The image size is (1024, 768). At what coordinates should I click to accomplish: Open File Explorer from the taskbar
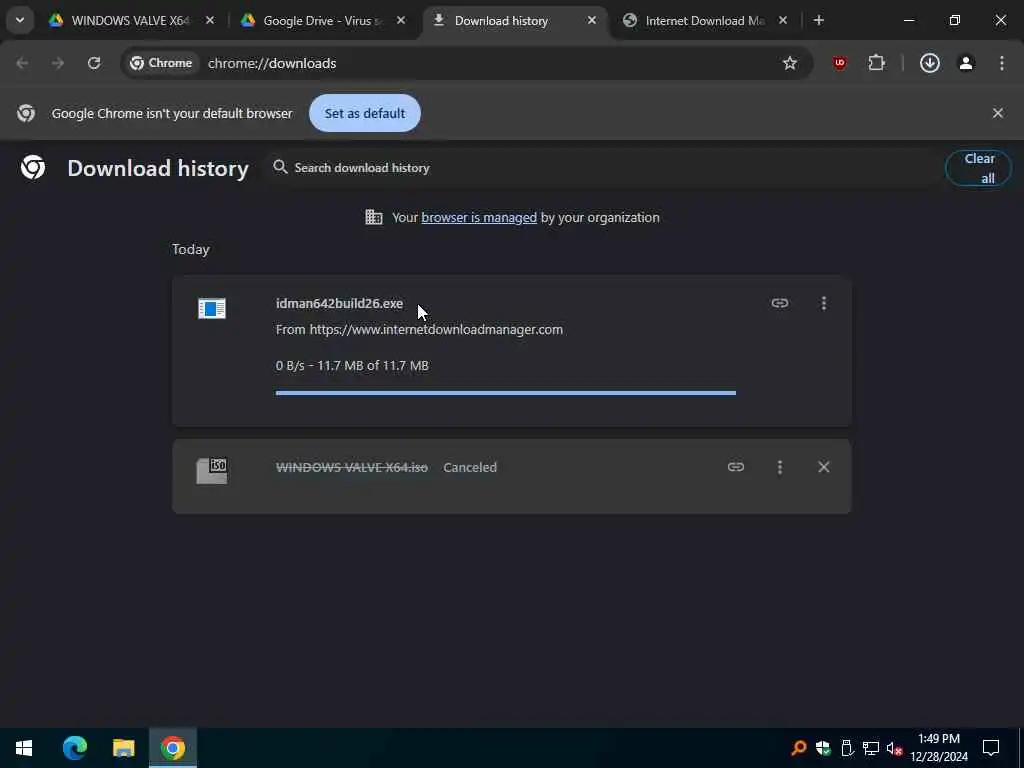point(123,748)
